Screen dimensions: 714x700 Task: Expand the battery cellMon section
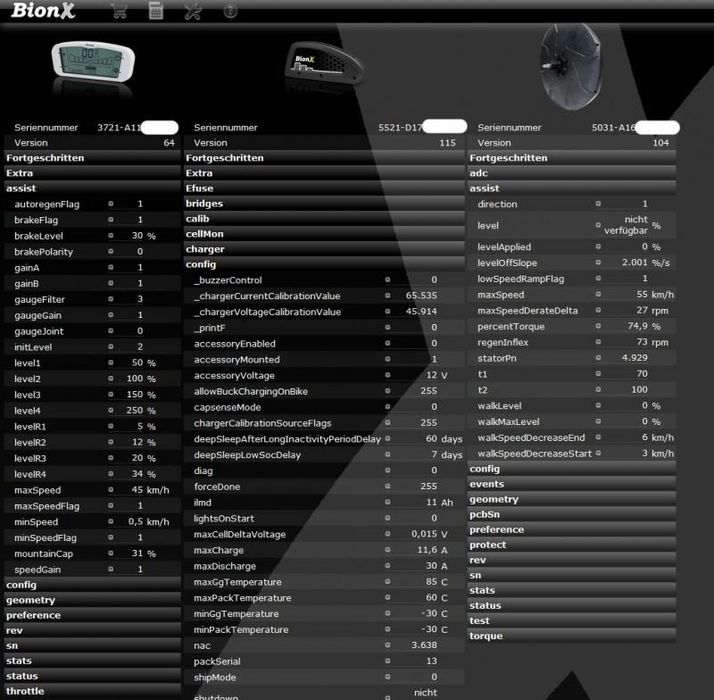[324, 234]
